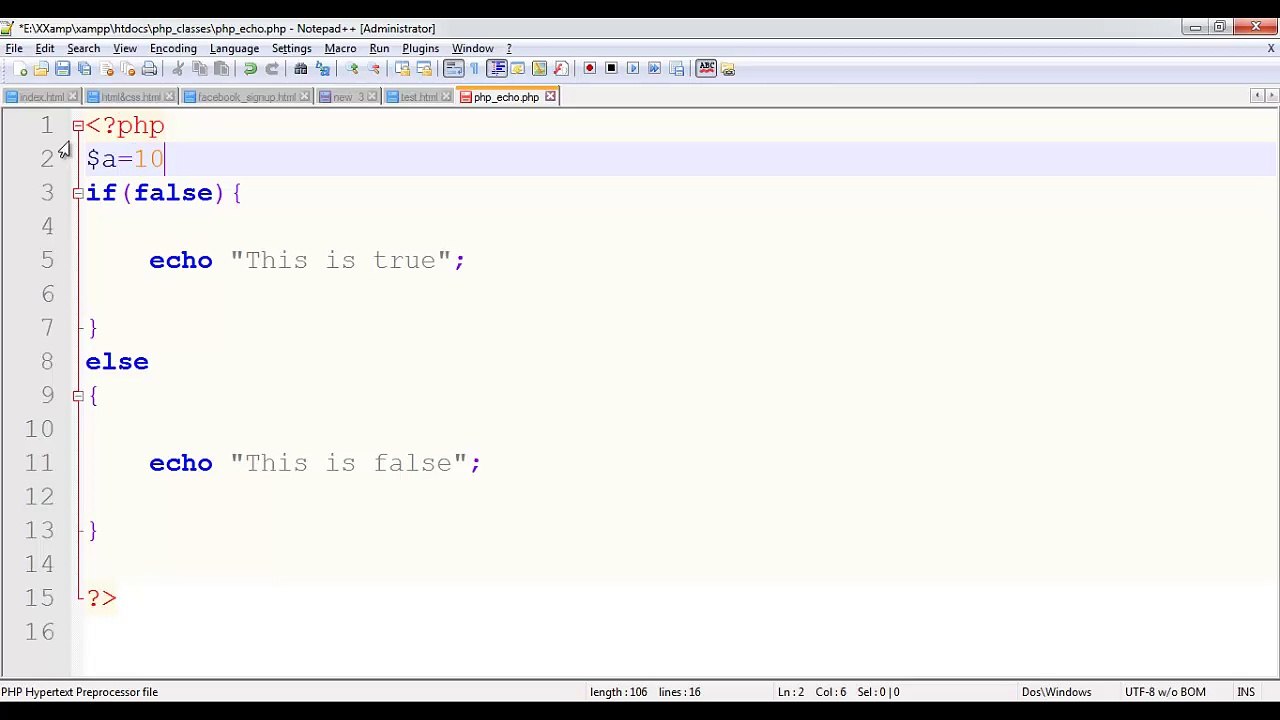Open the Run menu

[x=379, y=48]
